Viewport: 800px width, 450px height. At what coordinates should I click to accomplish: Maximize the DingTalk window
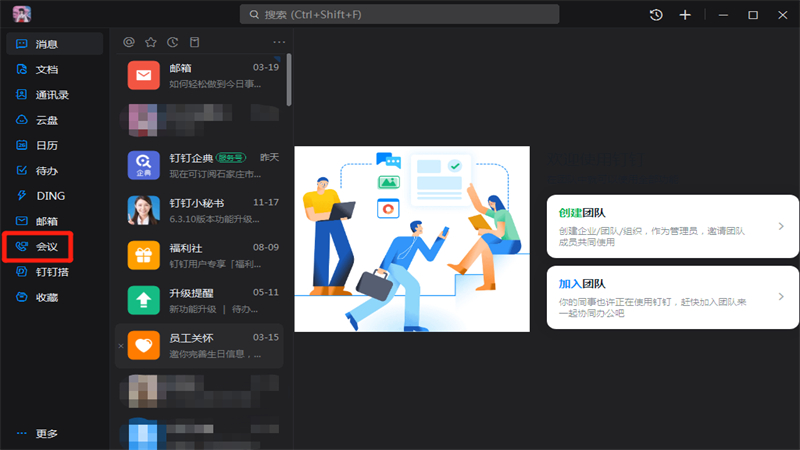tap(753, 15)
